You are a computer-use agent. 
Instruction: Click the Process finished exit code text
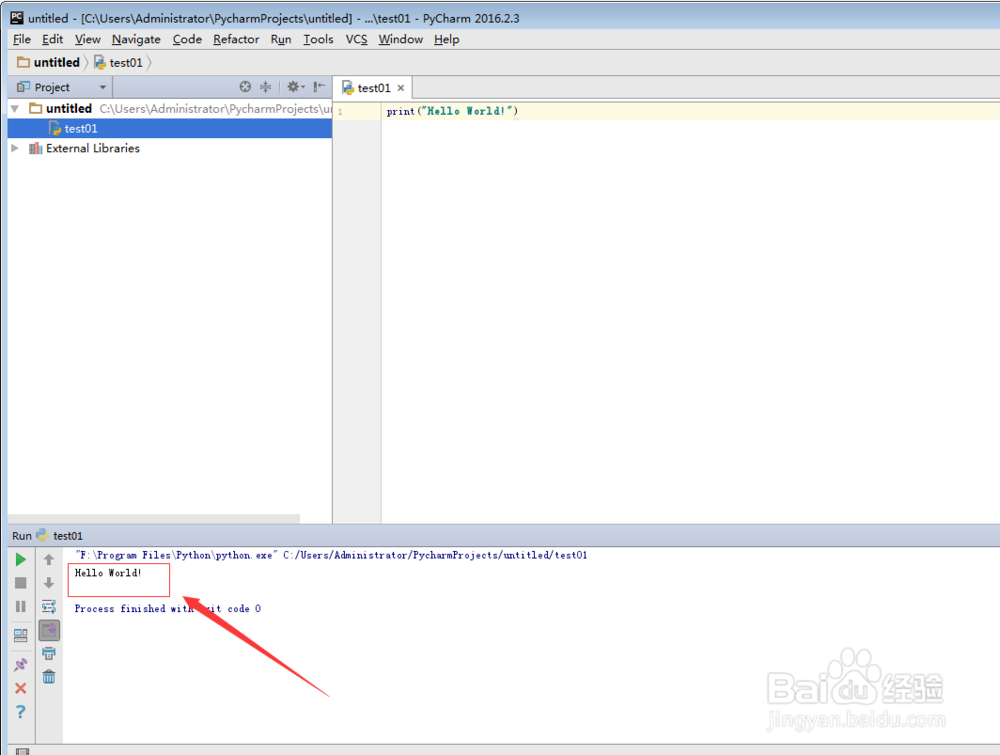[167, 609]
